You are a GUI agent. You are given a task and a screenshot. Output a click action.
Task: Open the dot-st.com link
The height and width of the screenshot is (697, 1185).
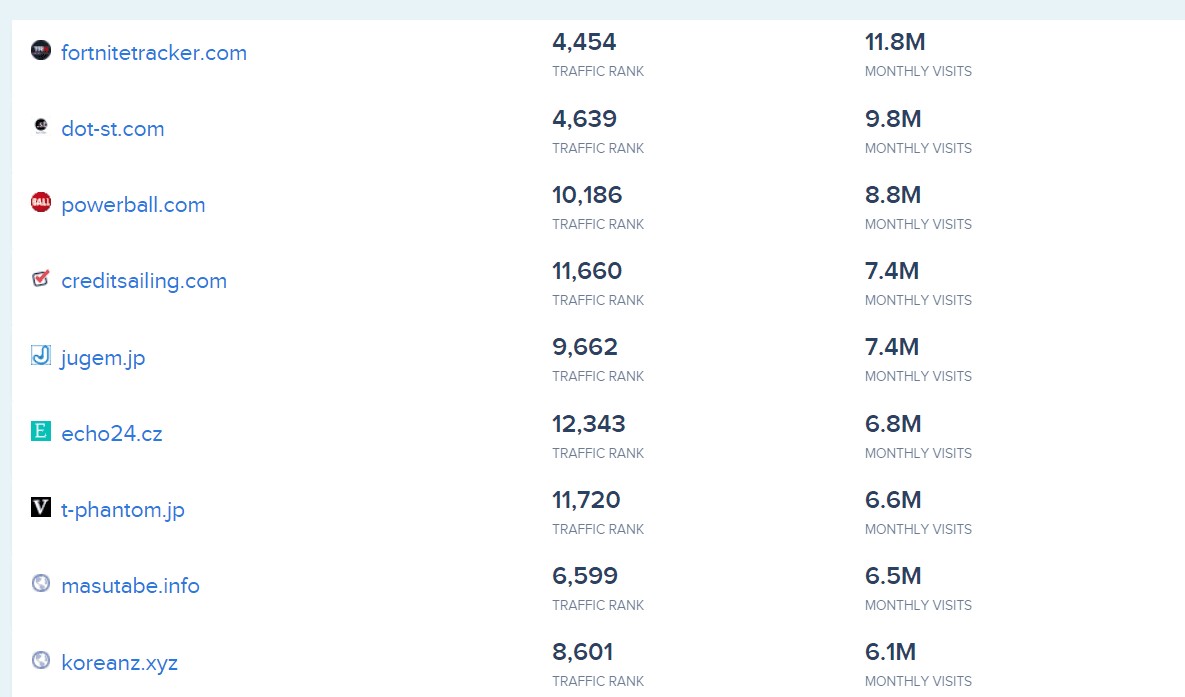point(113,129)
